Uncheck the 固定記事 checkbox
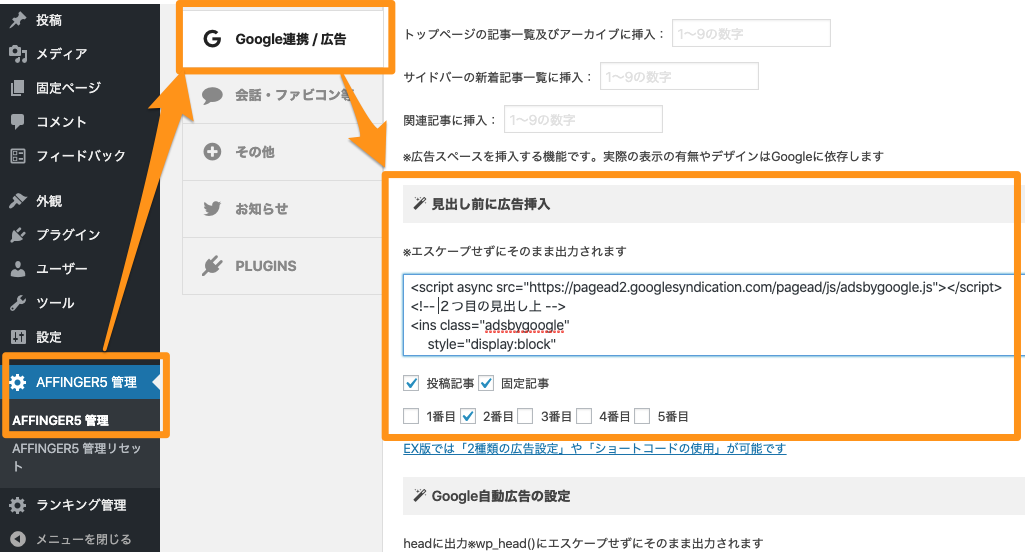 [486, 383]
